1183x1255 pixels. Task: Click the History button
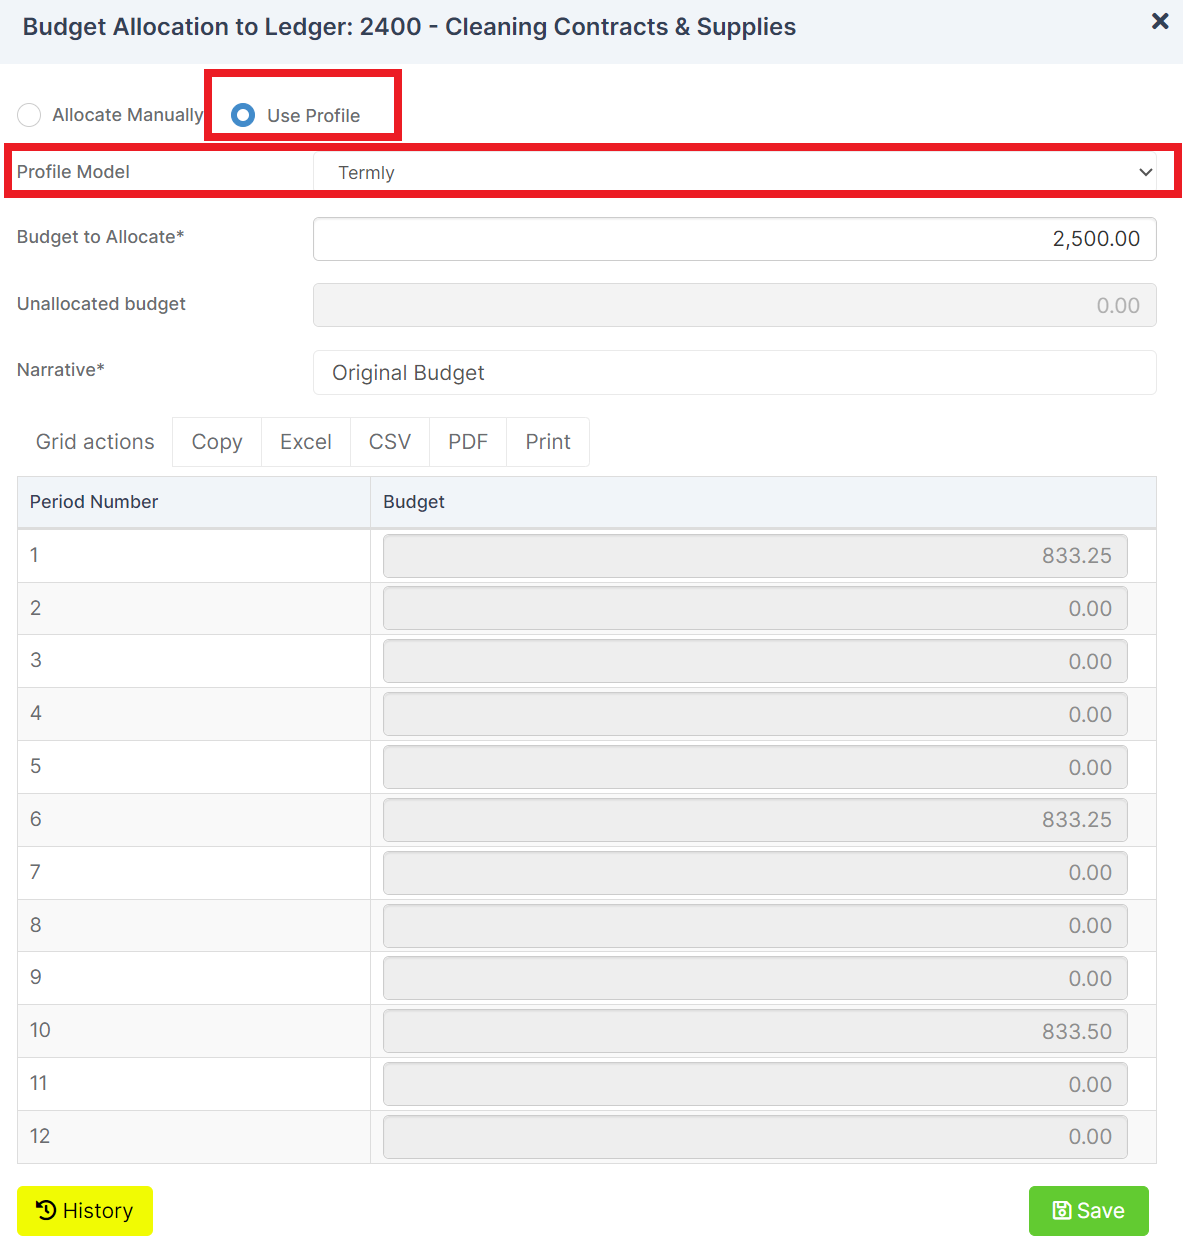coord(85,1210)
